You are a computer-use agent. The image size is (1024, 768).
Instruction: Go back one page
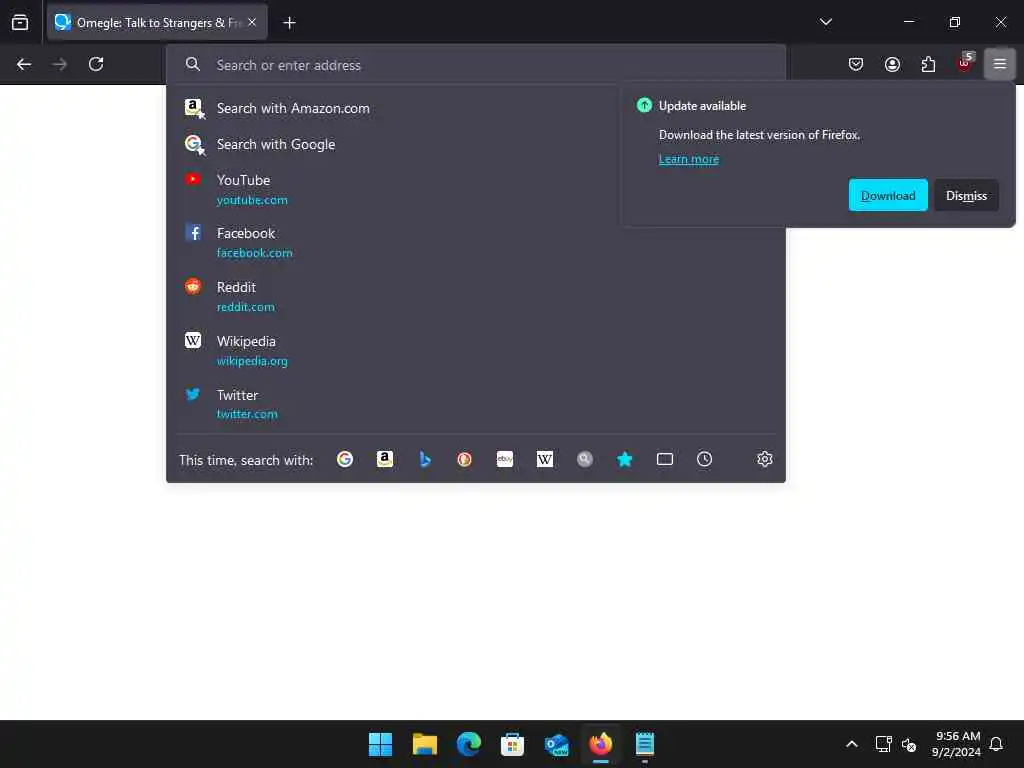tap(24, 64)
